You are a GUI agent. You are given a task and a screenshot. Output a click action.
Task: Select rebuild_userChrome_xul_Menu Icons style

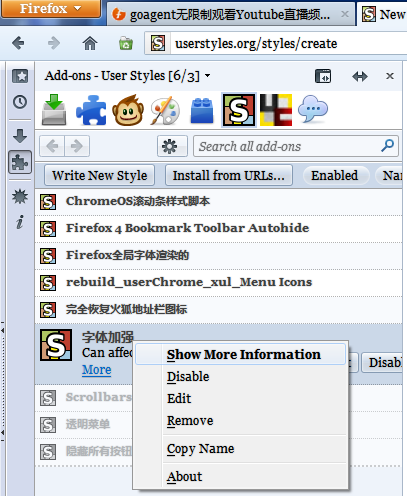point(218,283)
